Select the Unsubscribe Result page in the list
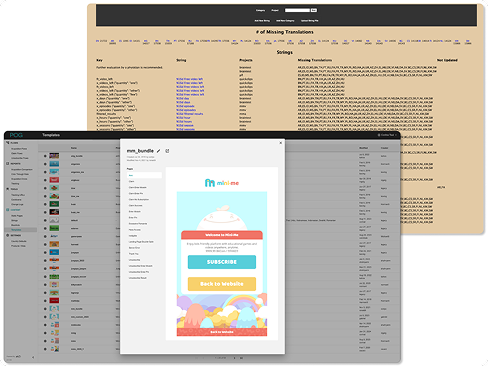 (x=138, y=278)
